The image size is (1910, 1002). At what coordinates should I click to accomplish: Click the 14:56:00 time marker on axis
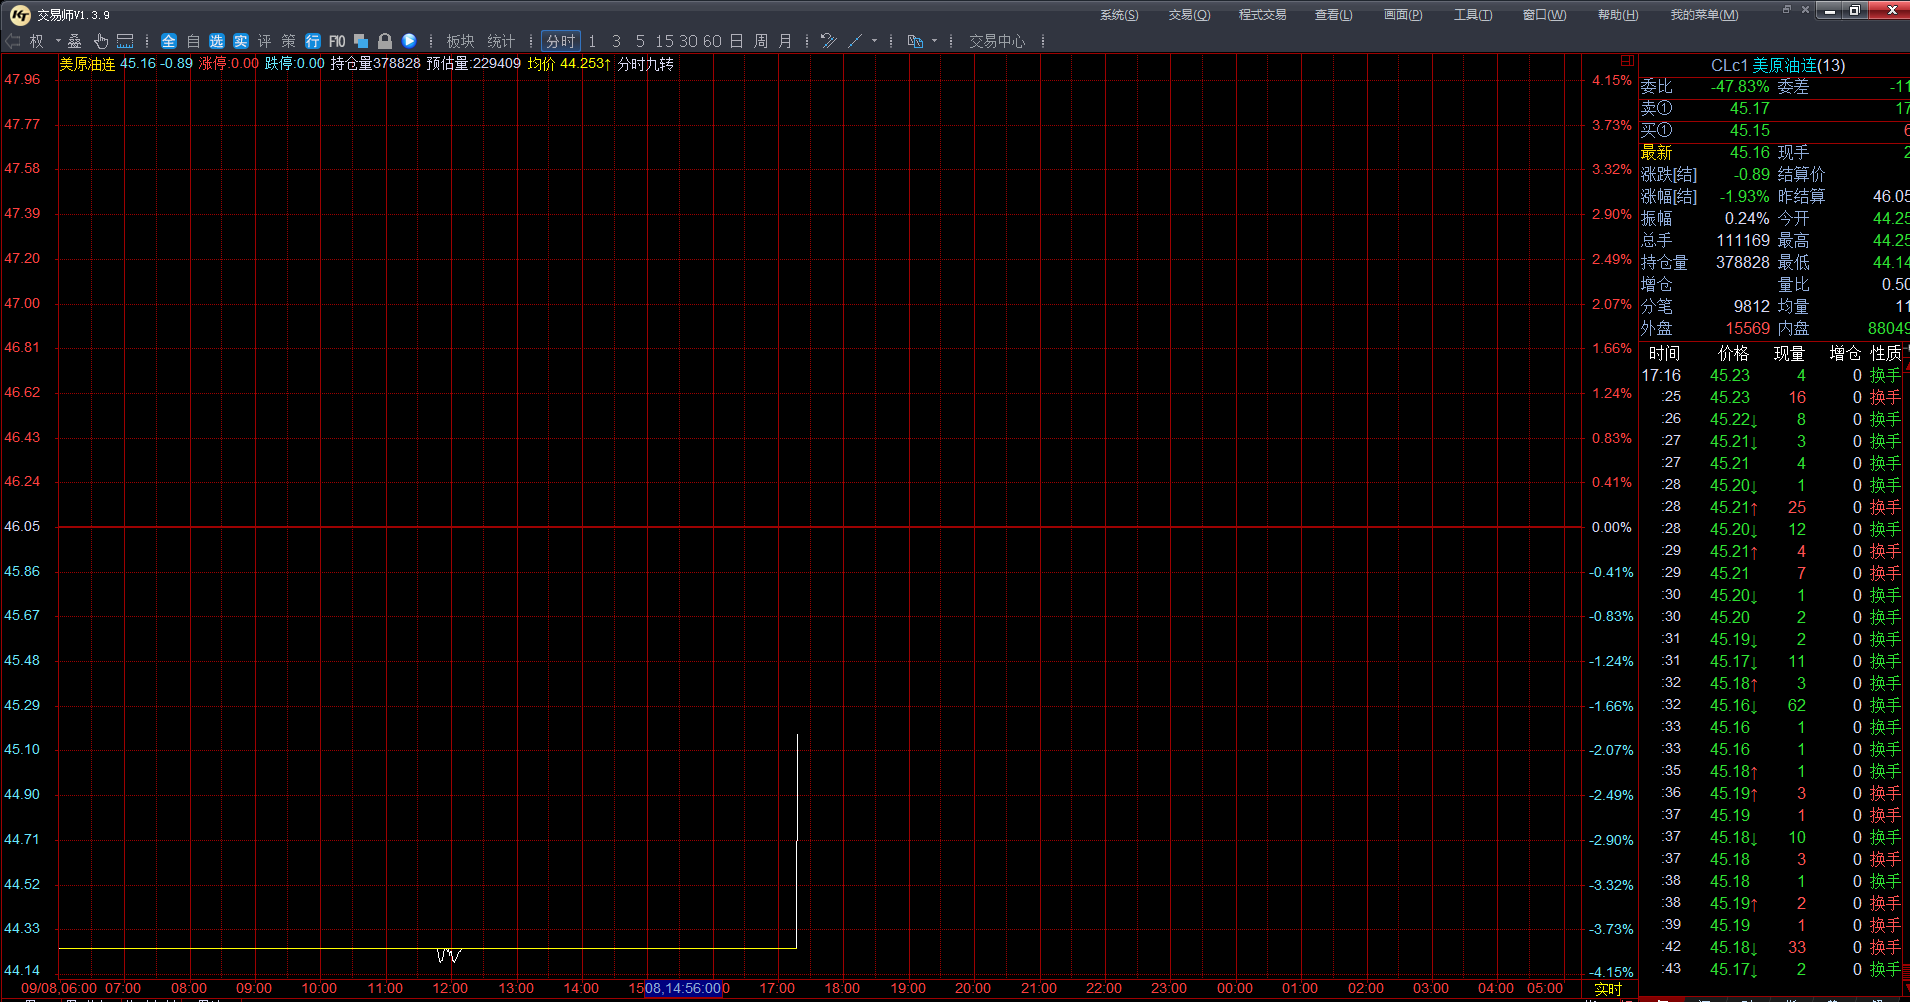pyautogui.click(x=683, y=988)
